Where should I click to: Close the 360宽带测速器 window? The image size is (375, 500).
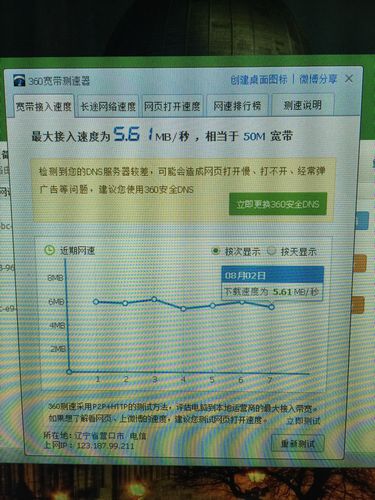click(x=349, y=79)
